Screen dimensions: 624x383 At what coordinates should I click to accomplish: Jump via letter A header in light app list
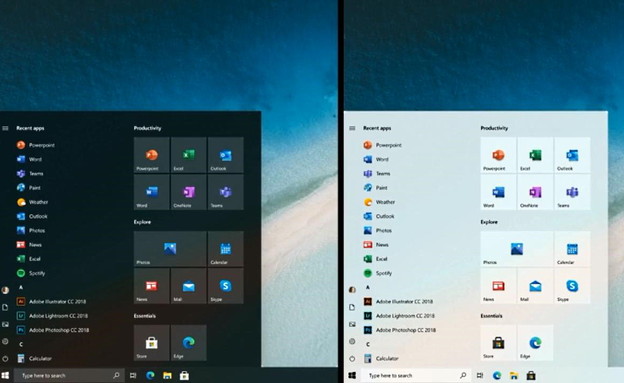point(368,287)
